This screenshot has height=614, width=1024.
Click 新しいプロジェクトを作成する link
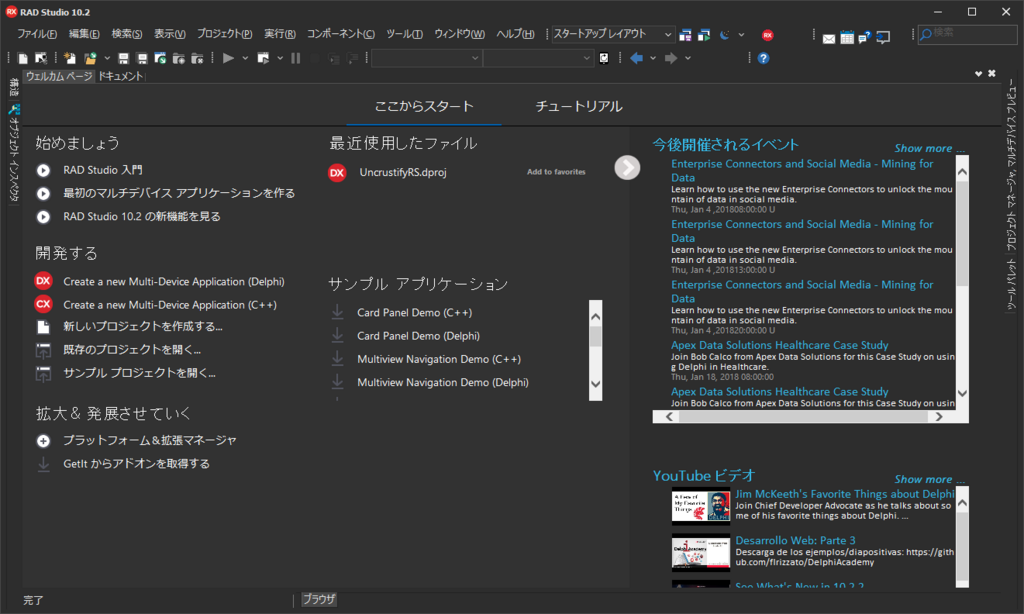(143, 326)
